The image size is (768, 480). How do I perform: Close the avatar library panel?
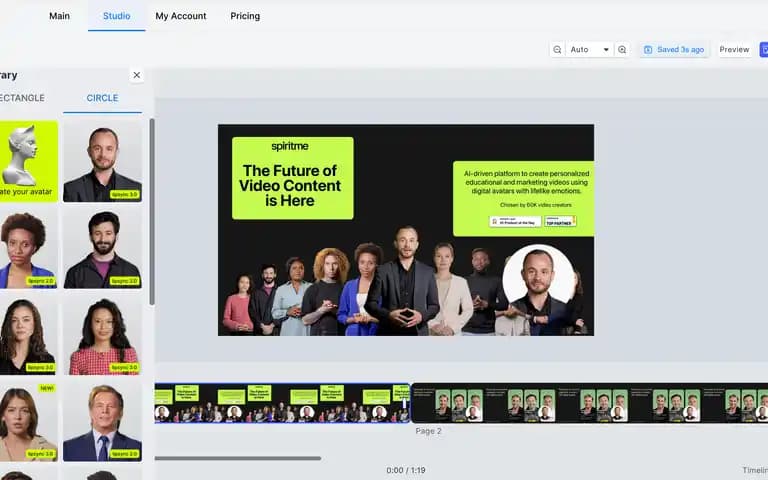coord(137,75)
